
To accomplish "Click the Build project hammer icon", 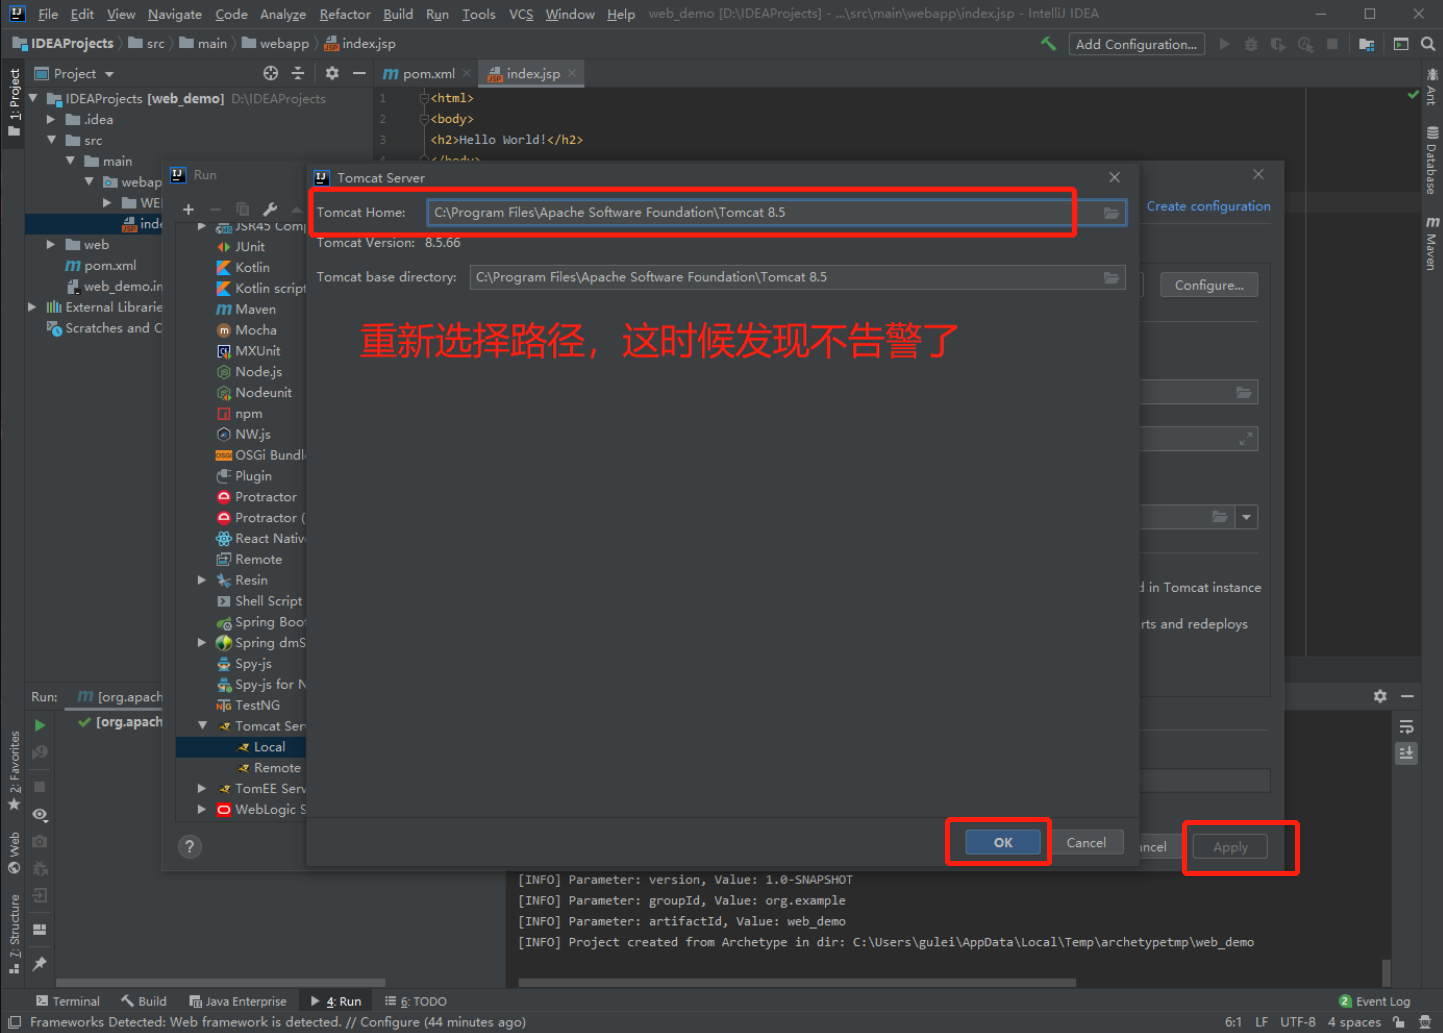I will coord(1048,44).
